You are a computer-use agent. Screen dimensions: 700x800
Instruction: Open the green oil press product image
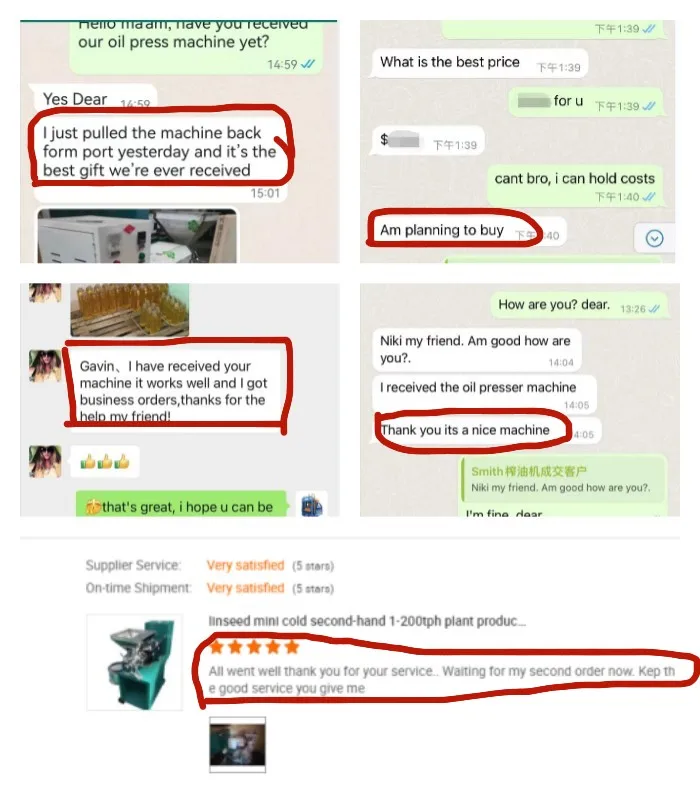(x=135, y=662)
